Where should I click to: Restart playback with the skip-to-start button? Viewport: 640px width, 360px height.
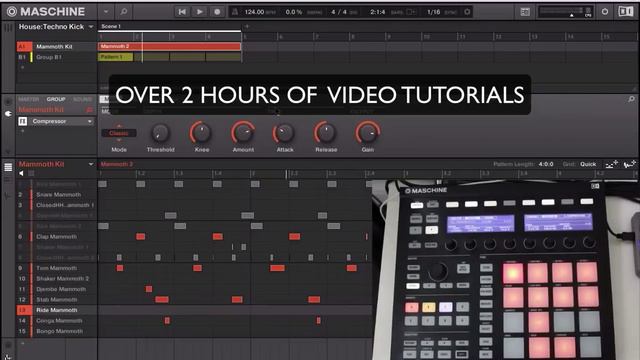click(182, 12)
